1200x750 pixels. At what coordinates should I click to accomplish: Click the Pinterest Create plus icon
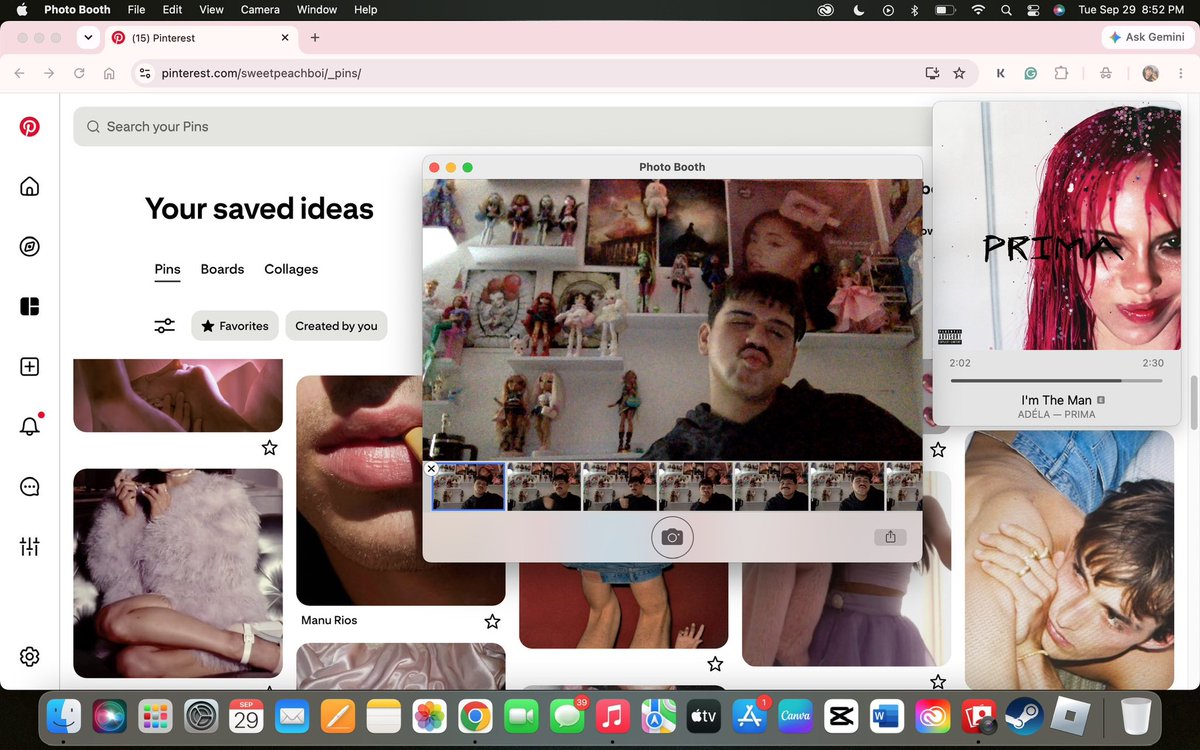point(30,367)
